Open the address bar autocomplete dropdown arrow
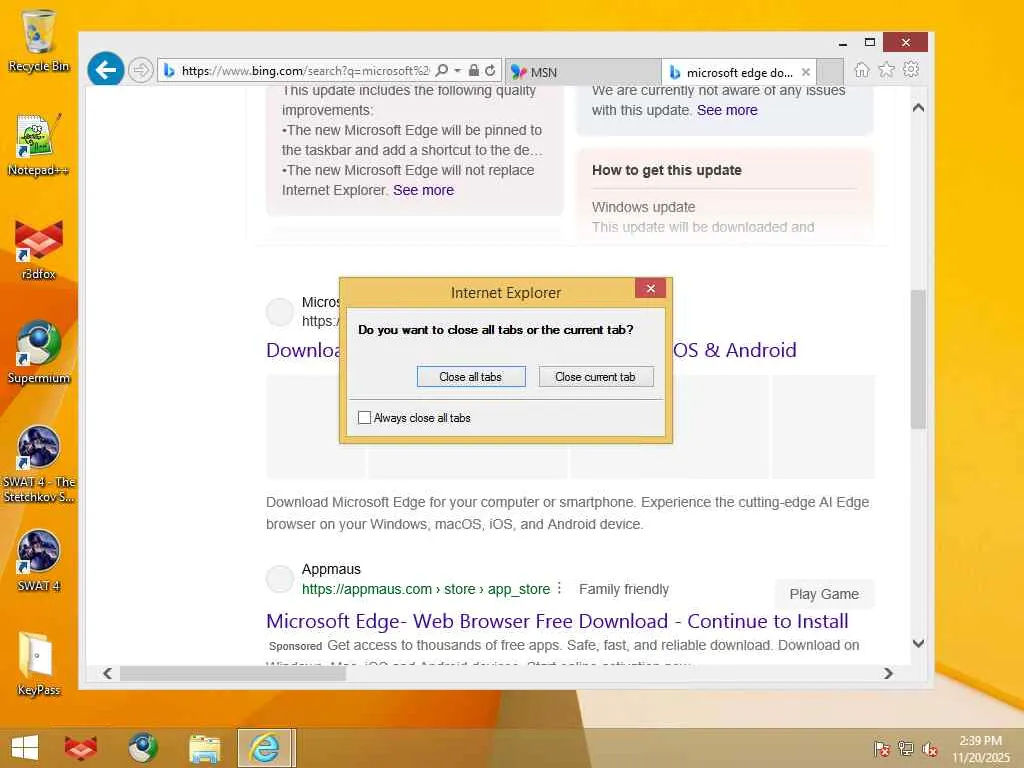The image size is (1024, 768). [x=458, y=71]
